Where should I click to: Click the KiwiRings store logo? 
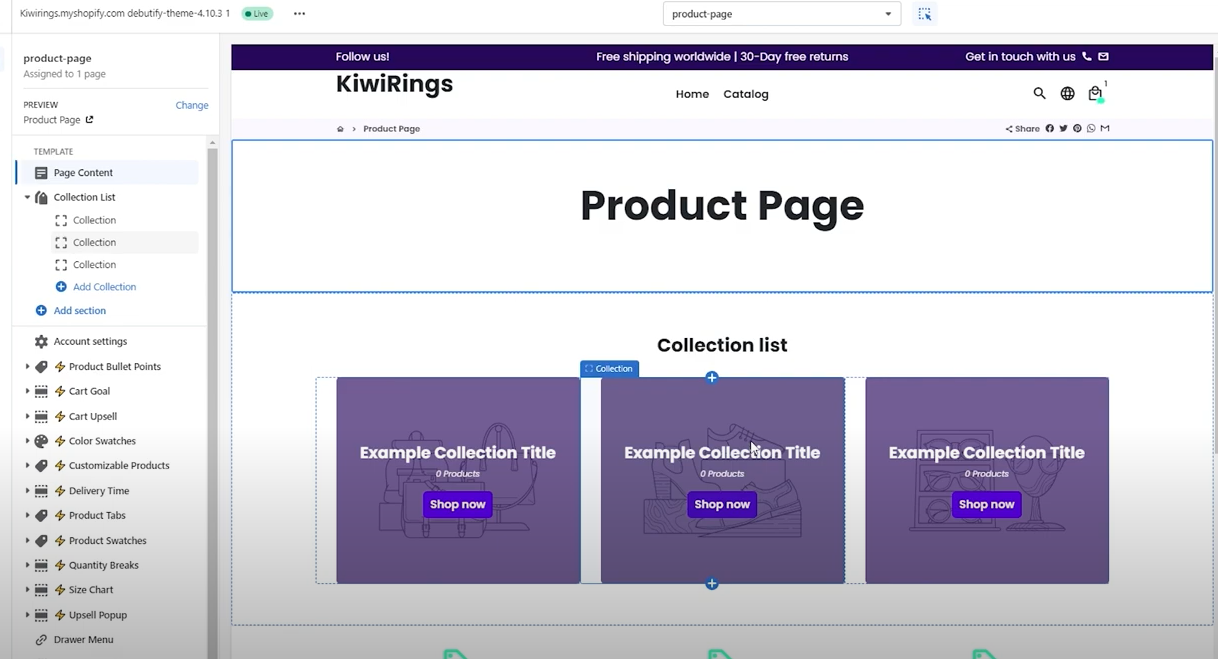tap(394, 84)
